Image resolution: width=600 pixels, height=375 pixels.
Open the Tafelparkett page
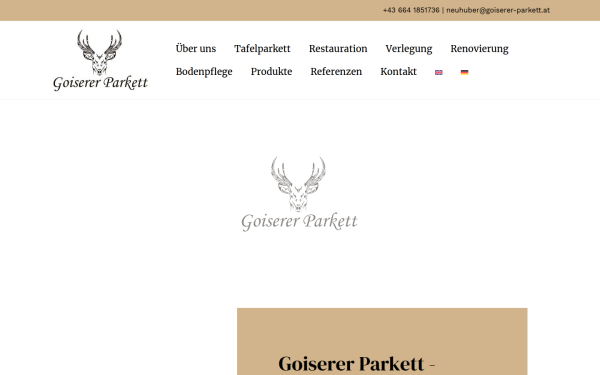[262, 49]
